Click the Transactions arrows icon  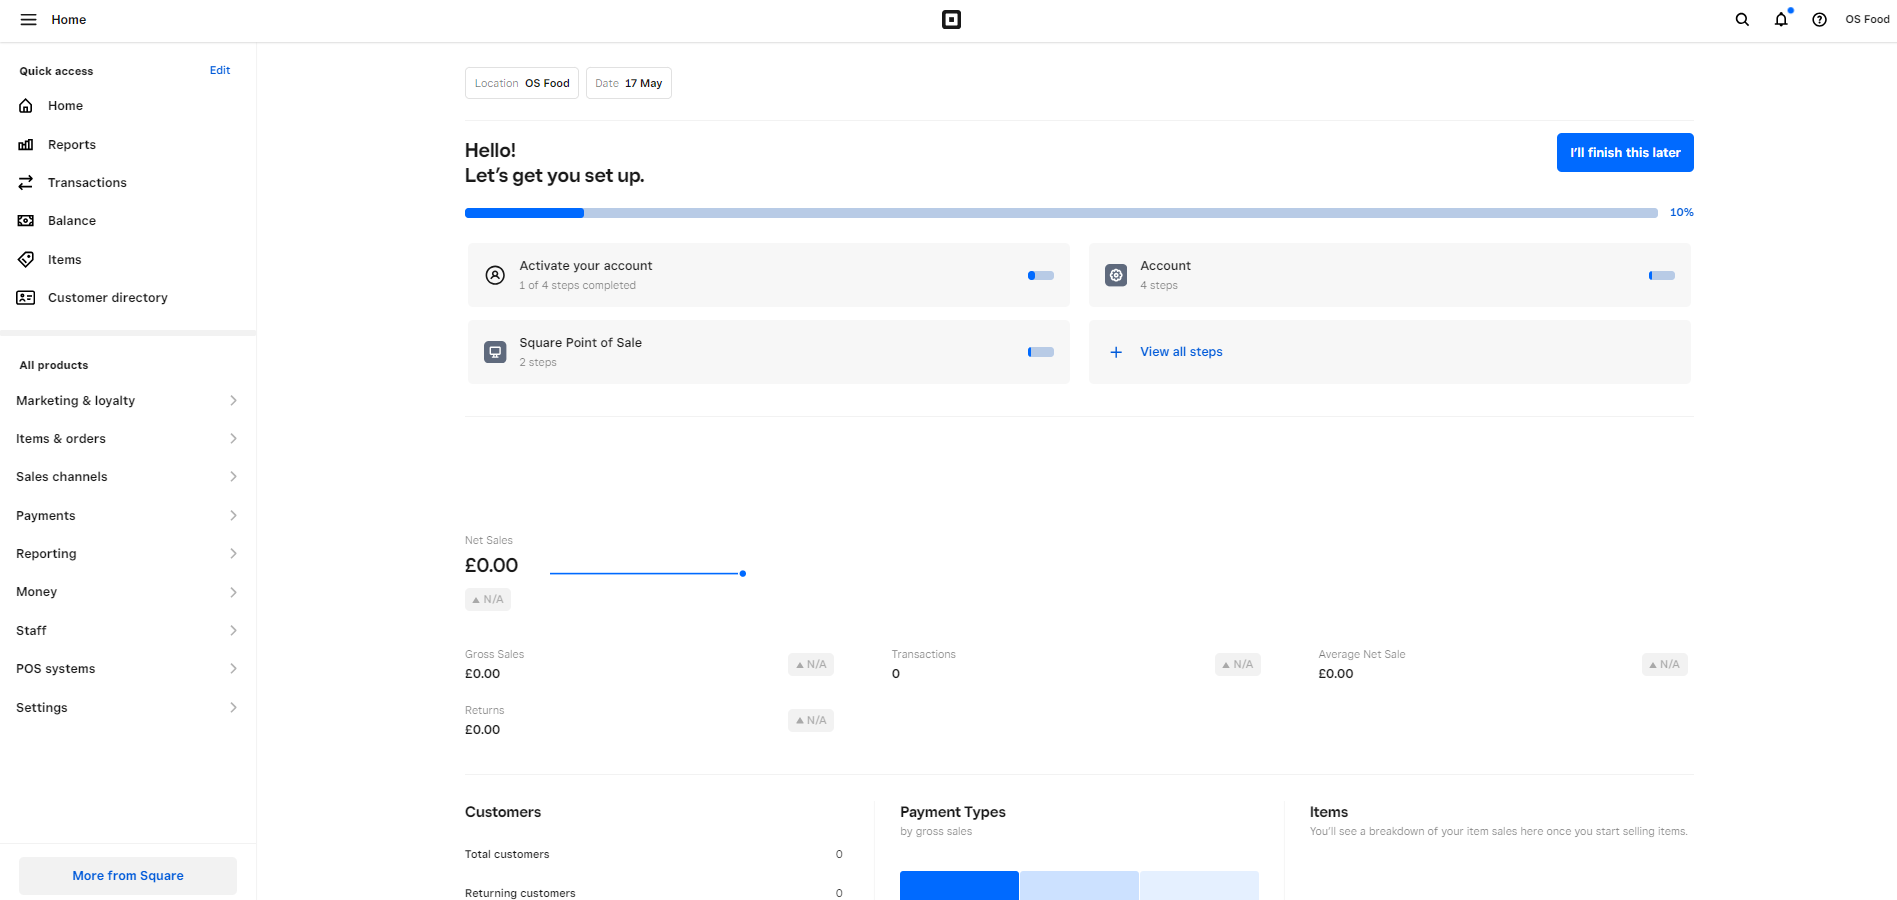26,183
